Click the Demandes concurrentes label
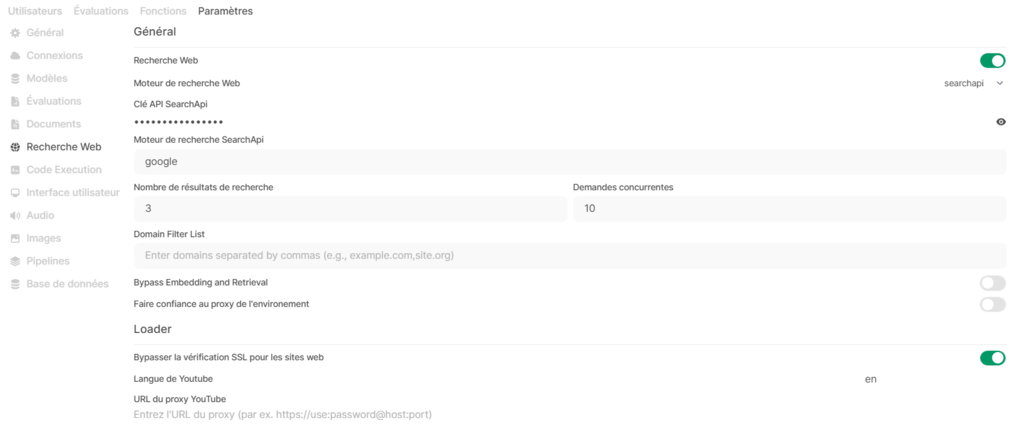 [x=623, y=187]
